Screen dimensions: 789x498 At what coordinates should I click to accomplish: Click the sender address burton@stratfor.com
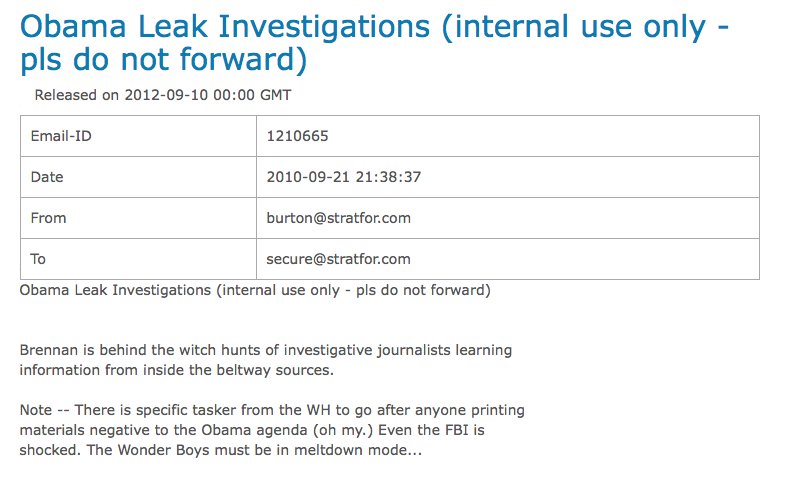point(338,218)
